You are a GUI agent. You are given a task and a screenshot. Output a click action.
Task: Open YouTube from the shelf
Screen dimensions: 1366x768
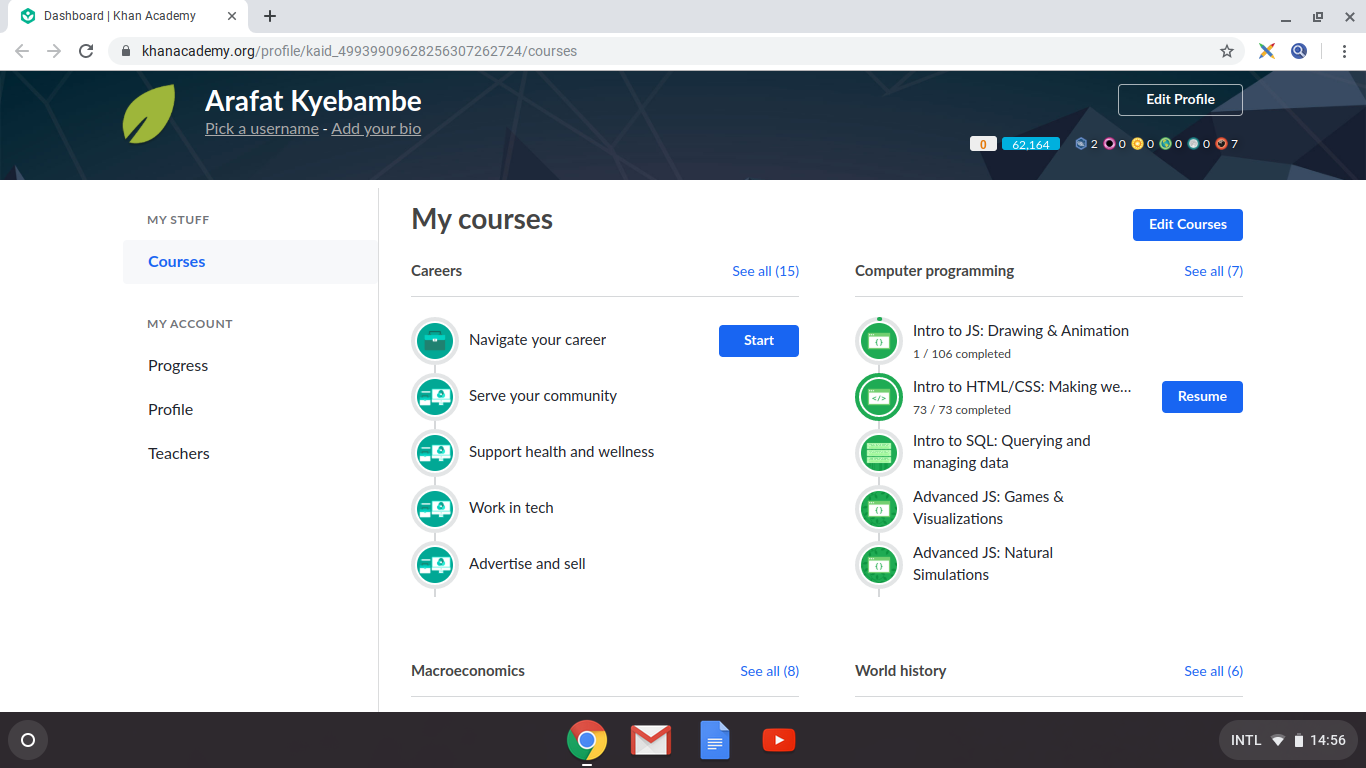(779, 740)
